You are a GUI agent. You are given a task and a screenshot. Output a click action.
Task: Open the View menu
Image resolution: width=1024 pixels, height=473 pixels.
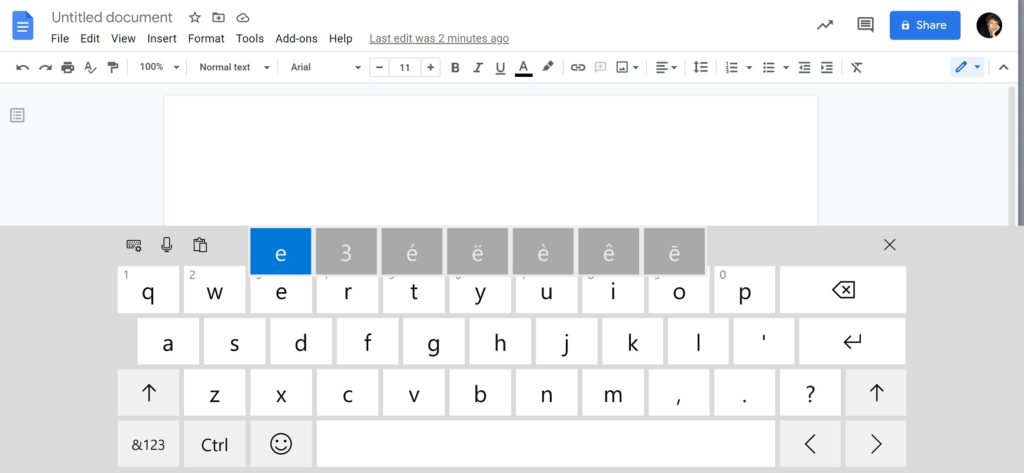click(x=123, y=39)
